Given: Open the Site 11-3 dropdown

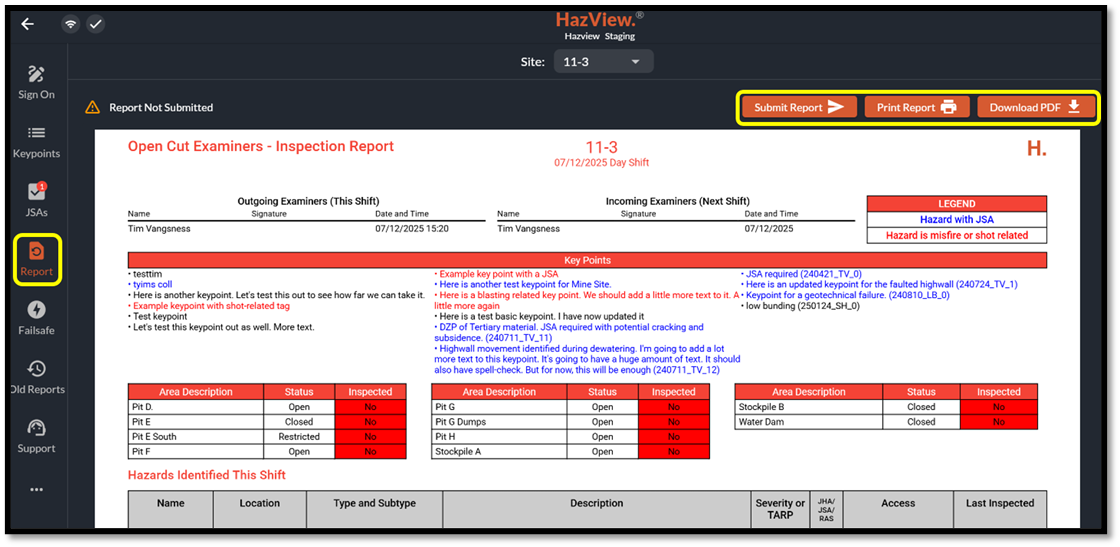Looking at the screenshot, I should [602, 62].
